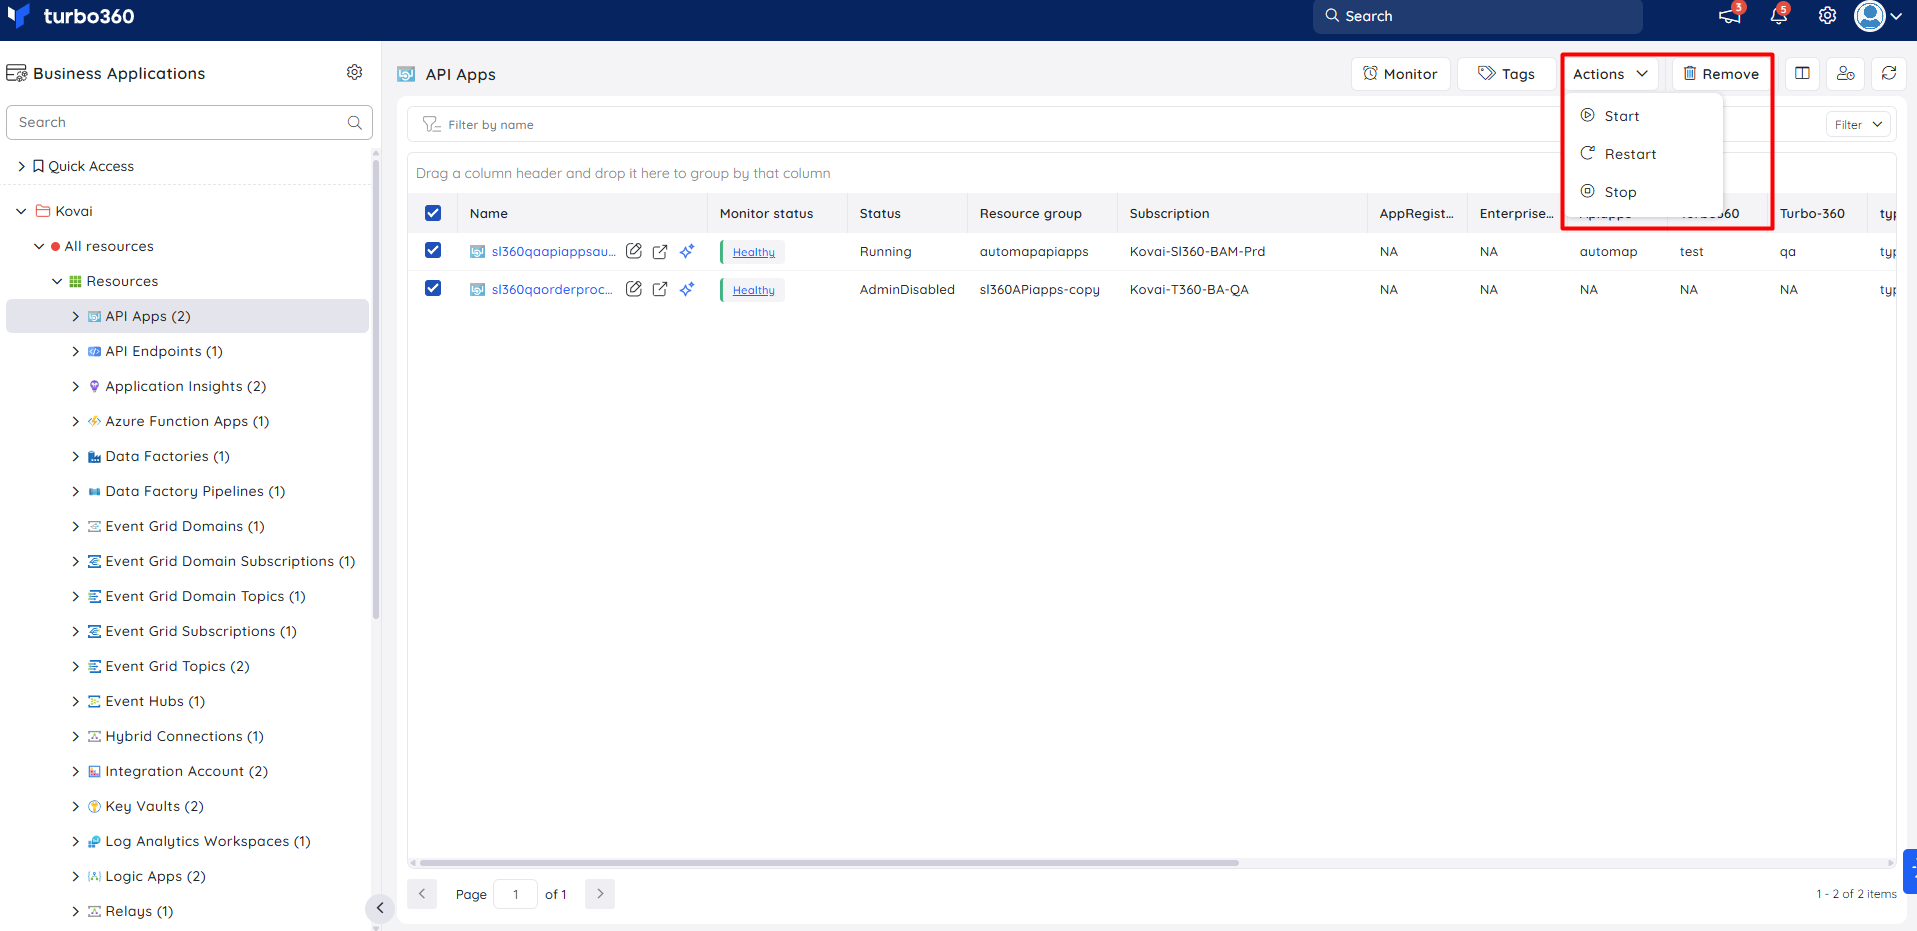The height and width of the screenshot is (931, 1917).
Task: Open the user access management icon
Action: pos(1845,73)
